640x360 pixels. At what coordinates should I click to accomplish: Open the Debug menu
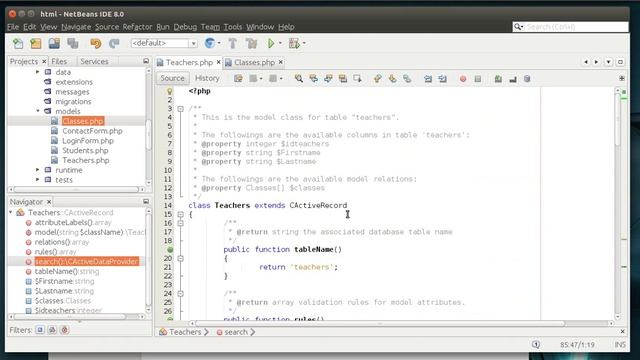[185, 27]
